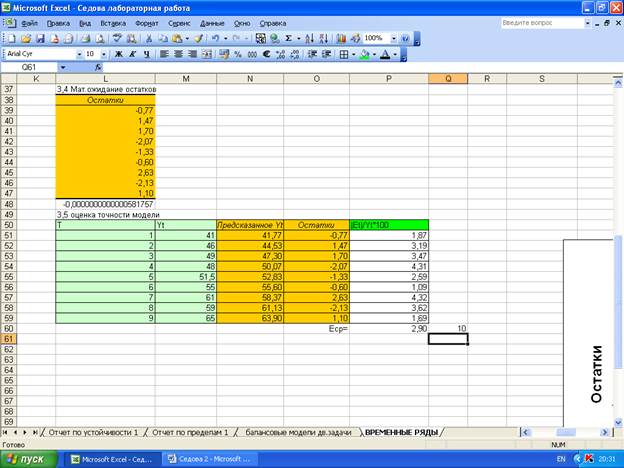Click the horizontal scrollbar thumb
The image size is (624, 468).
(x=566, y=432)
